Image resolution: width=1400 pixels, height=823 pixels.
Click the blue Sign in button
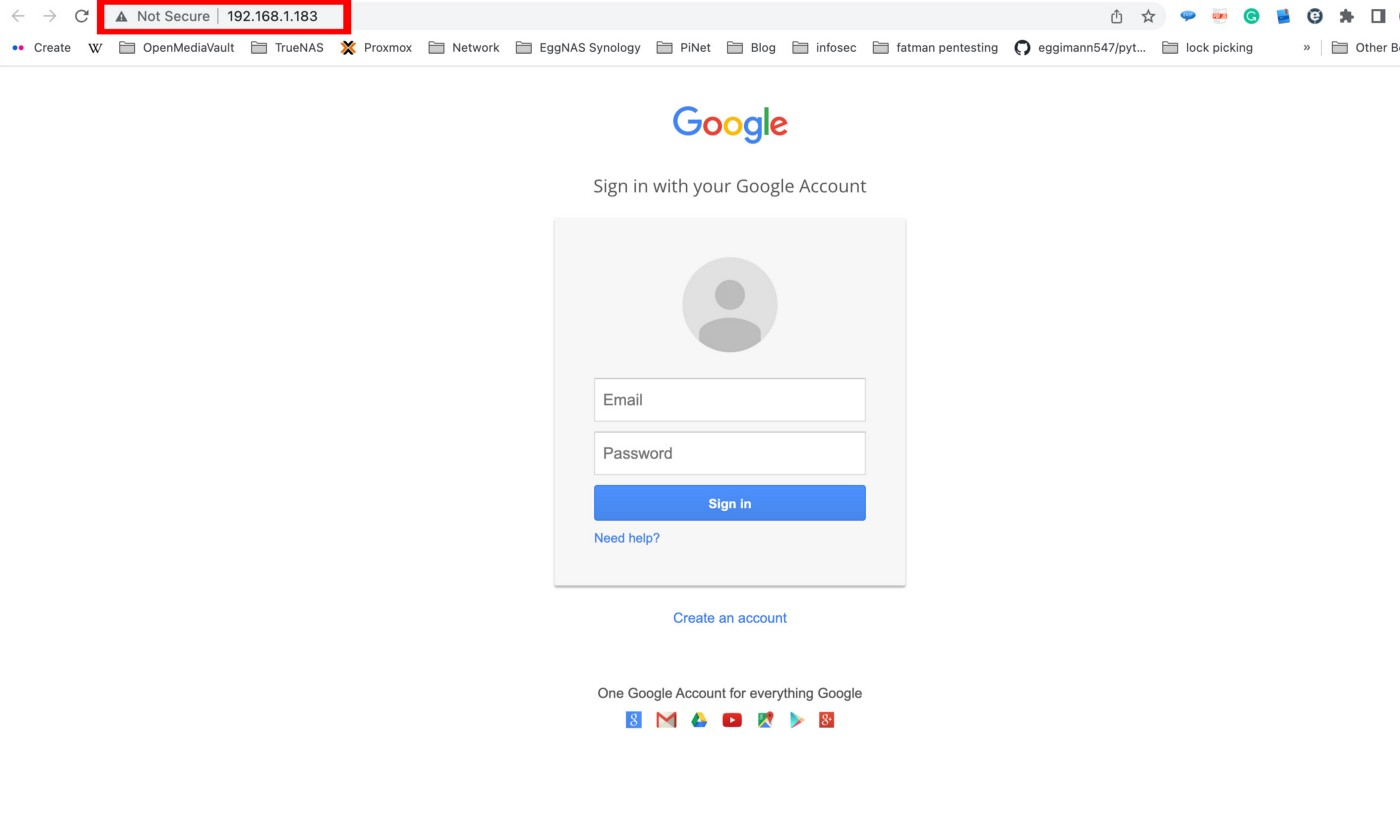coord(730,503)
